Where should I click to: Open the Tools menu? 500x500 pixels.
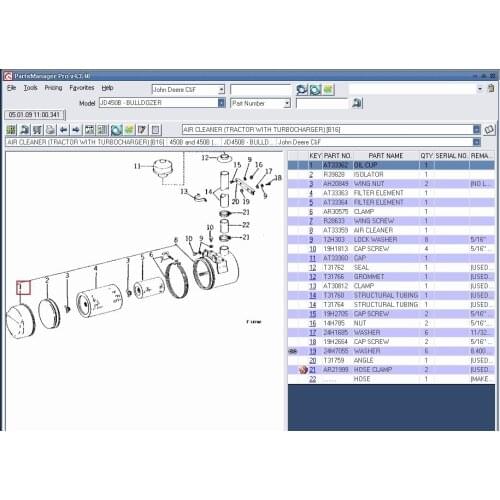[30, 88]
